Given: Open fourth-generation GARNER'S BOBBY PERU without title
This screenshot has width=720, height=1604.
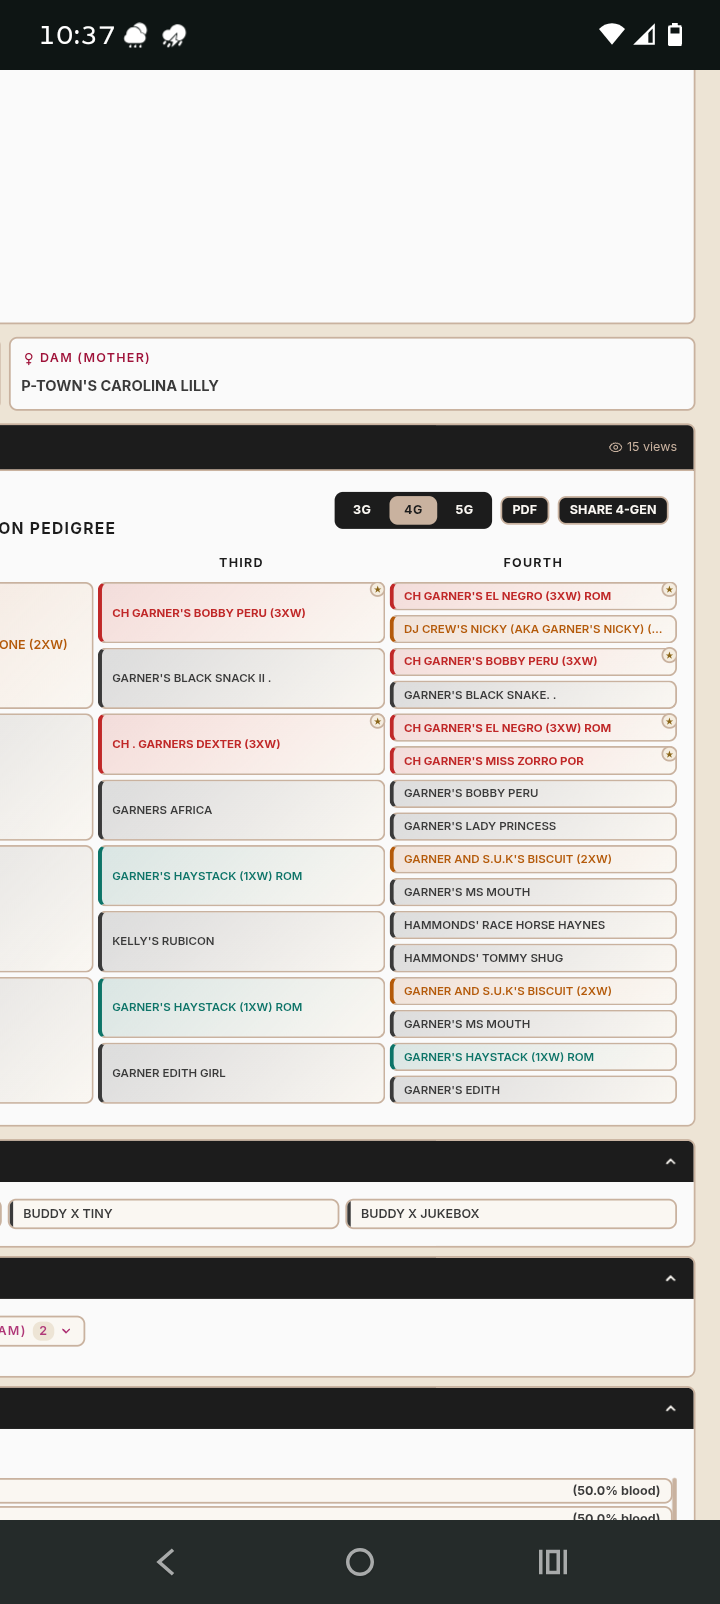Looking at the screenshot, I should click(x=533, y=793).
